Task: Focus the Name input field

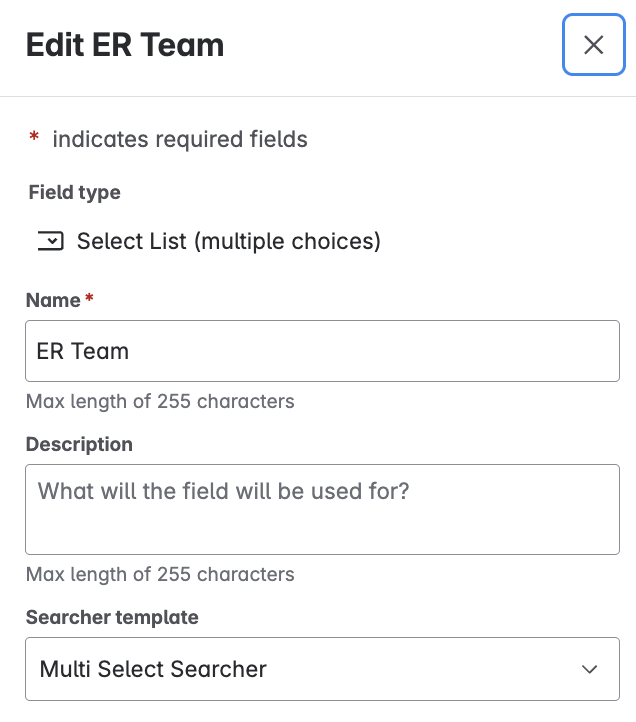Action: point(322,351)
